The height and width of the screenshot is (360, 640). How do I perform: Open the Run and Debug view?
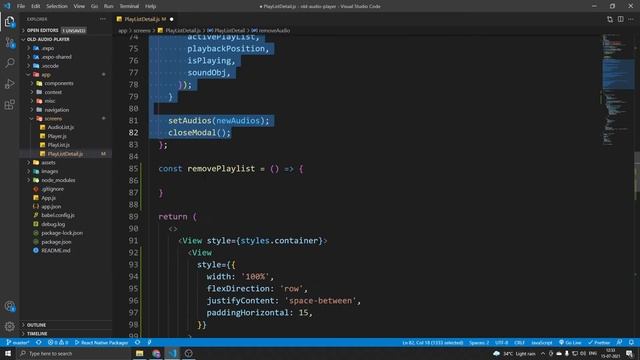coord(9,84)
